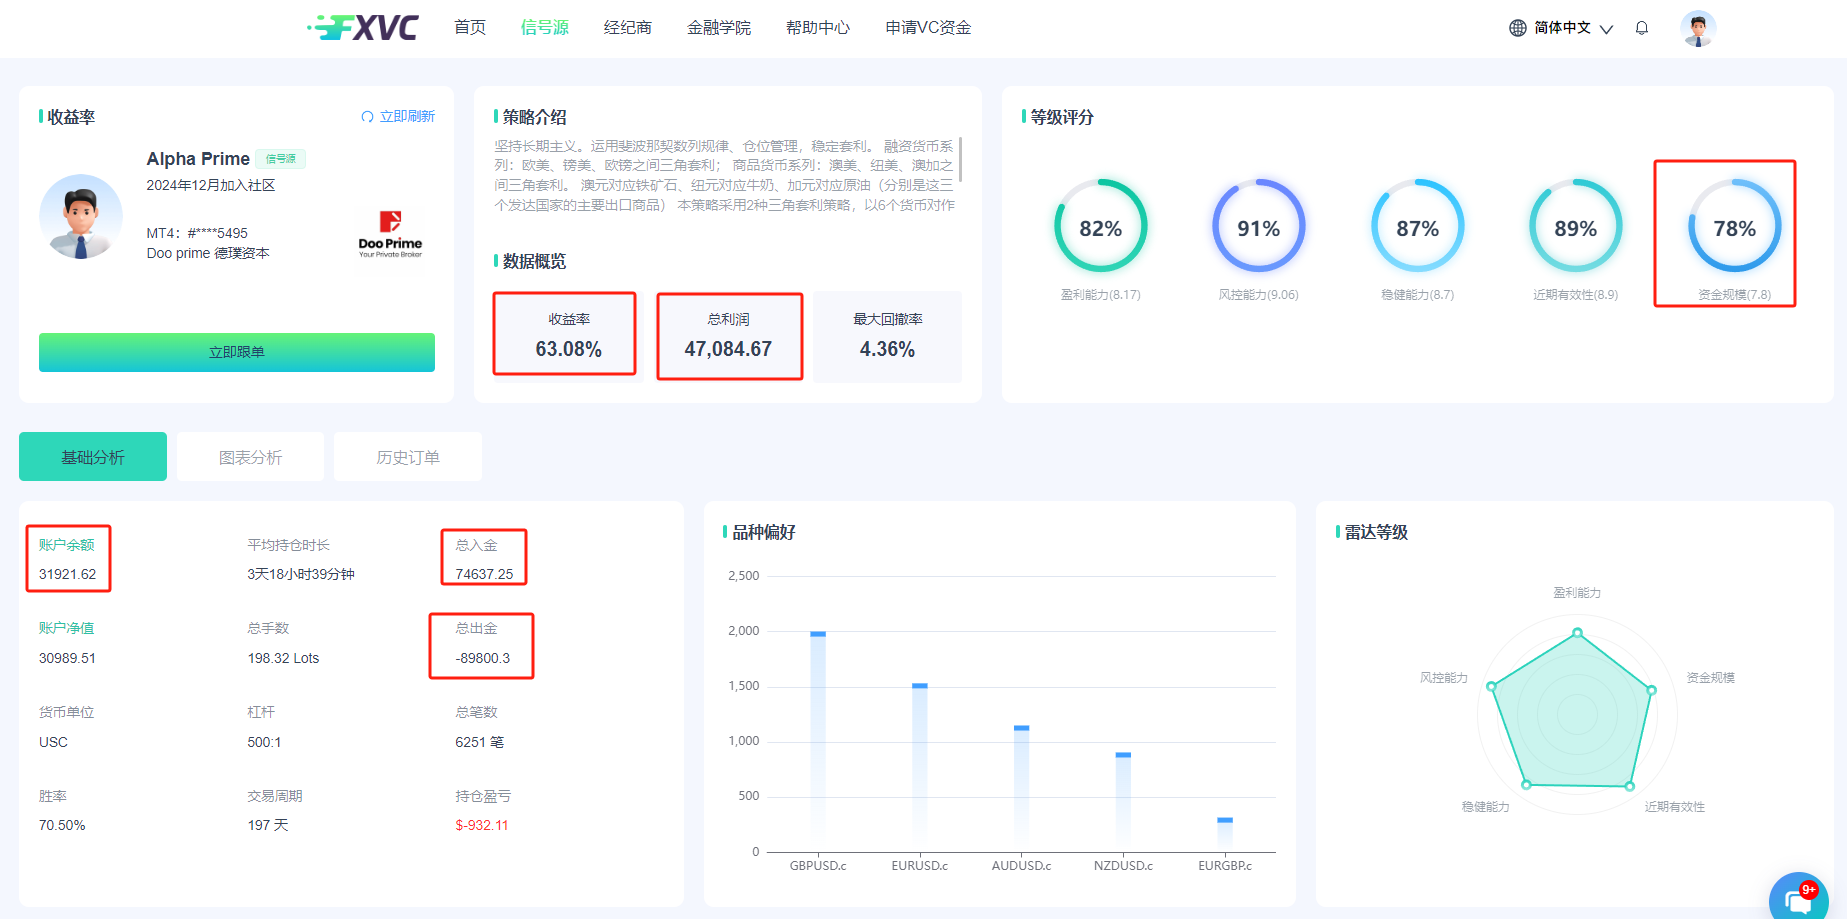Switch to the 图表分析 tab
1847x919 pixels.
pos(250,457)
